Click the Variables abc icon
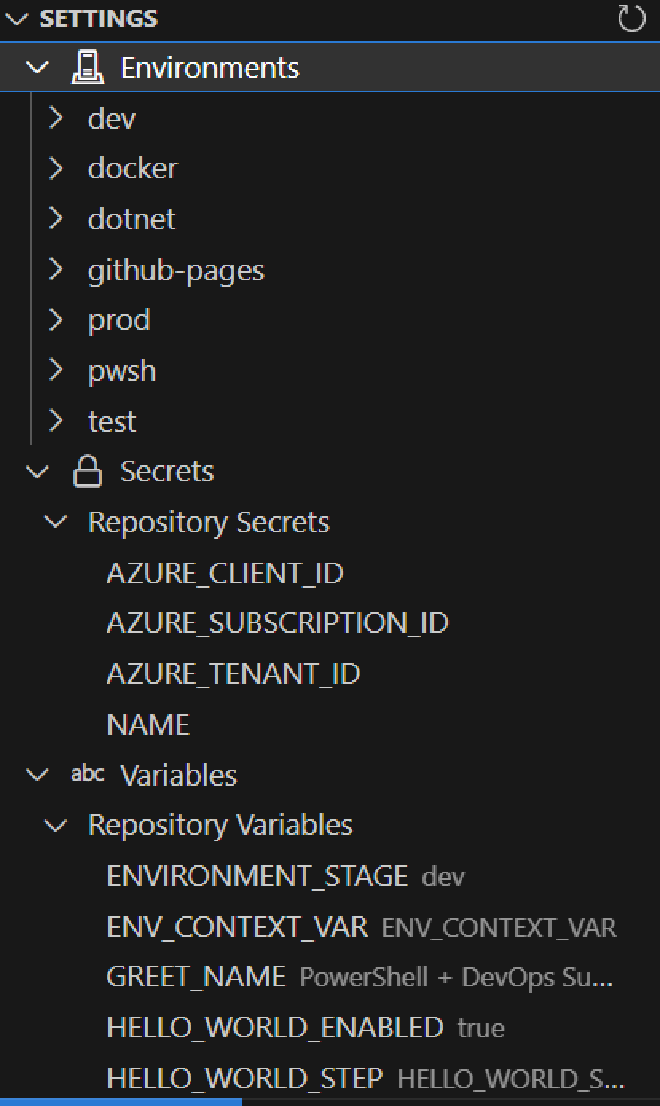Screen dimensions: 660x1106 click(88, 775)
